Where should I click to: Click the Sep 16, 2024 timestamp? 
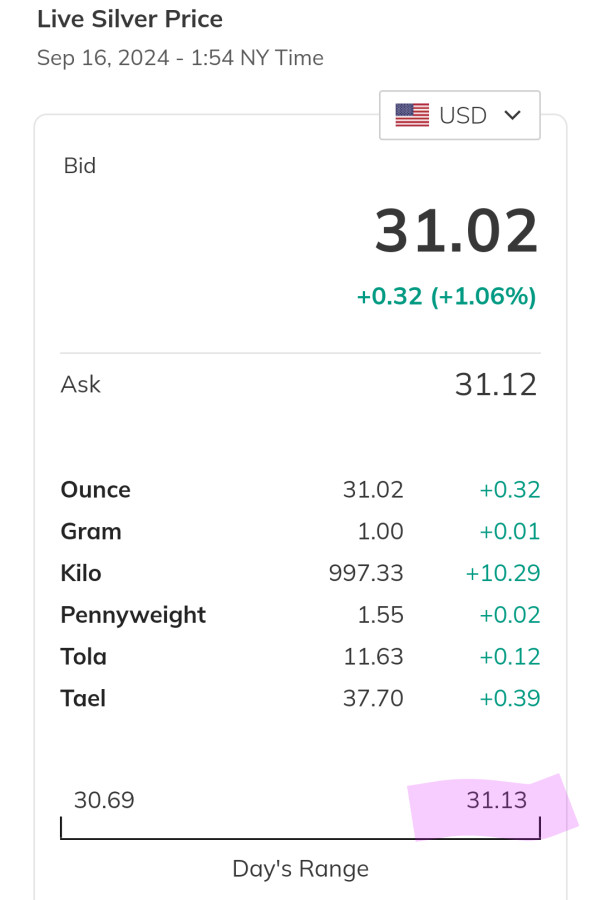180,58
